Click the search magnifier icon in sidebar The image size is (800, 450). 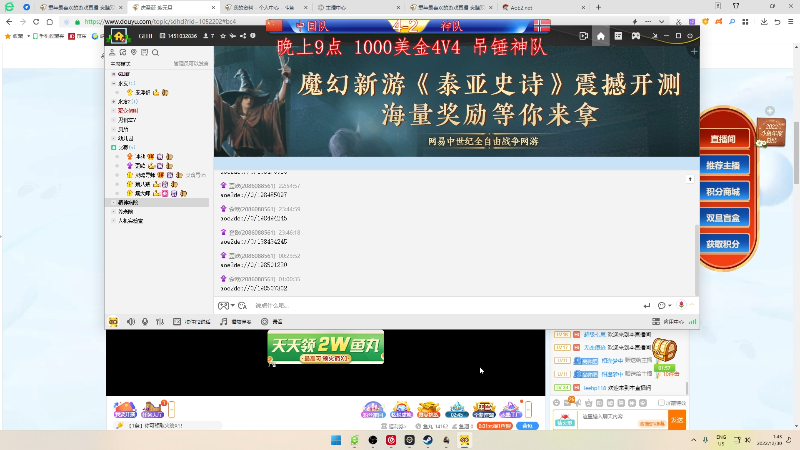(155, 53)
